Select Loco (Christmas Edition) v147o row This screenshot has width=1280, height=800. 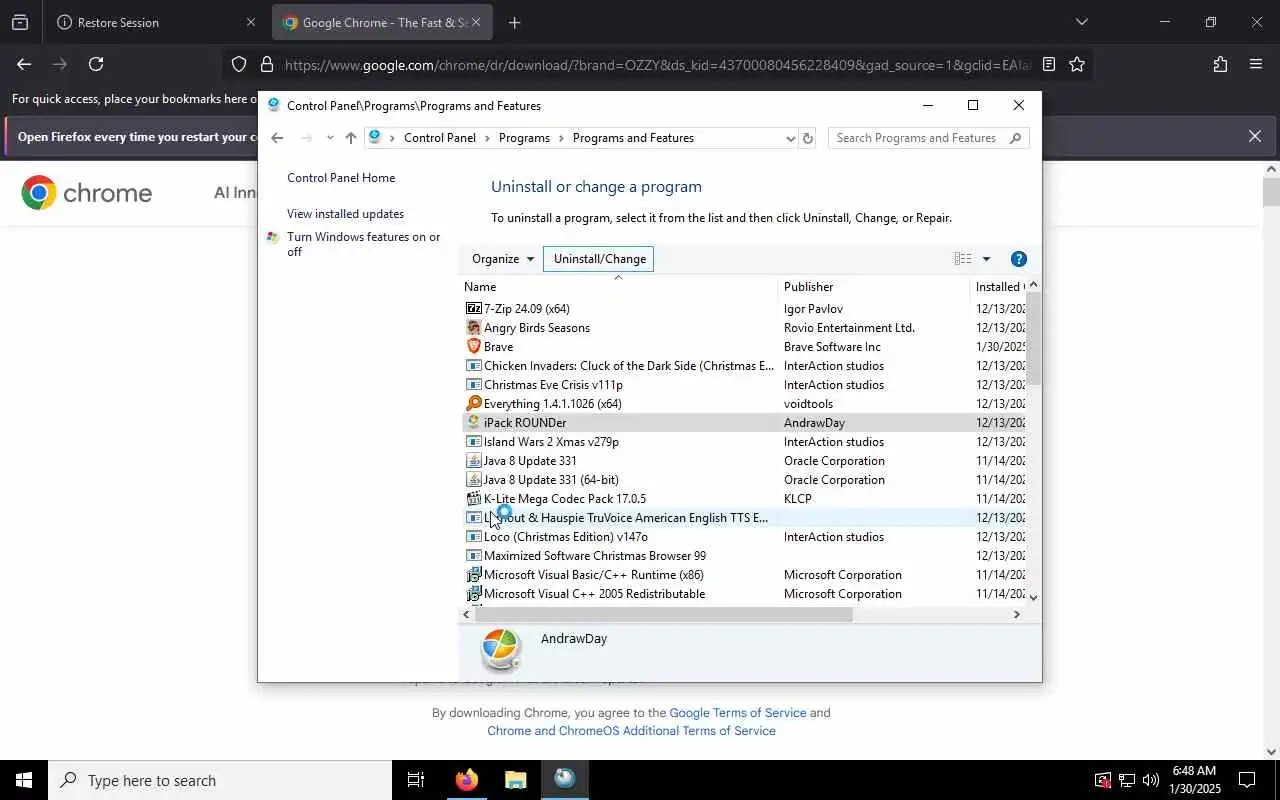coord(743,537)
